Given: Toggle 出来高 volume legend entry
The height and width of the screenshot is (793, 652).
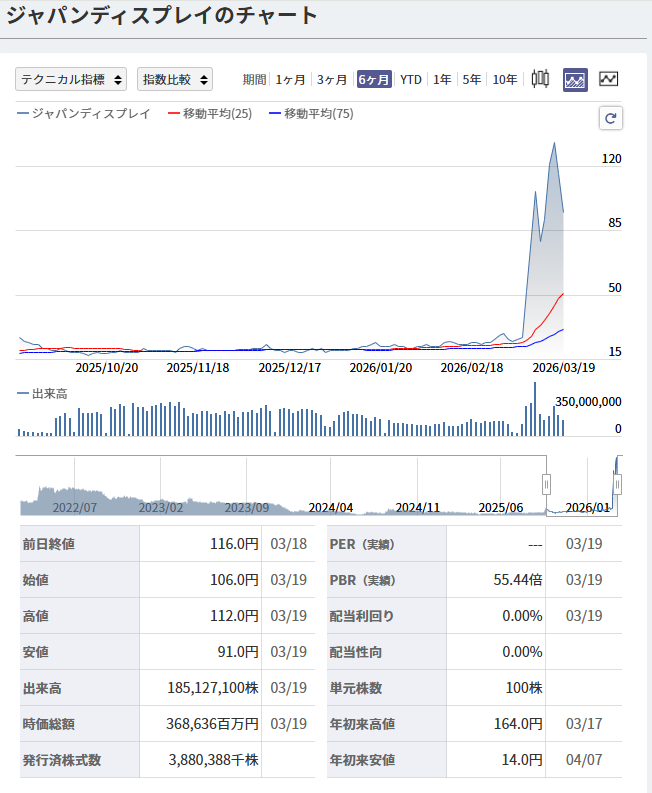Looking at the screenshot, I should tap(42, 393).
